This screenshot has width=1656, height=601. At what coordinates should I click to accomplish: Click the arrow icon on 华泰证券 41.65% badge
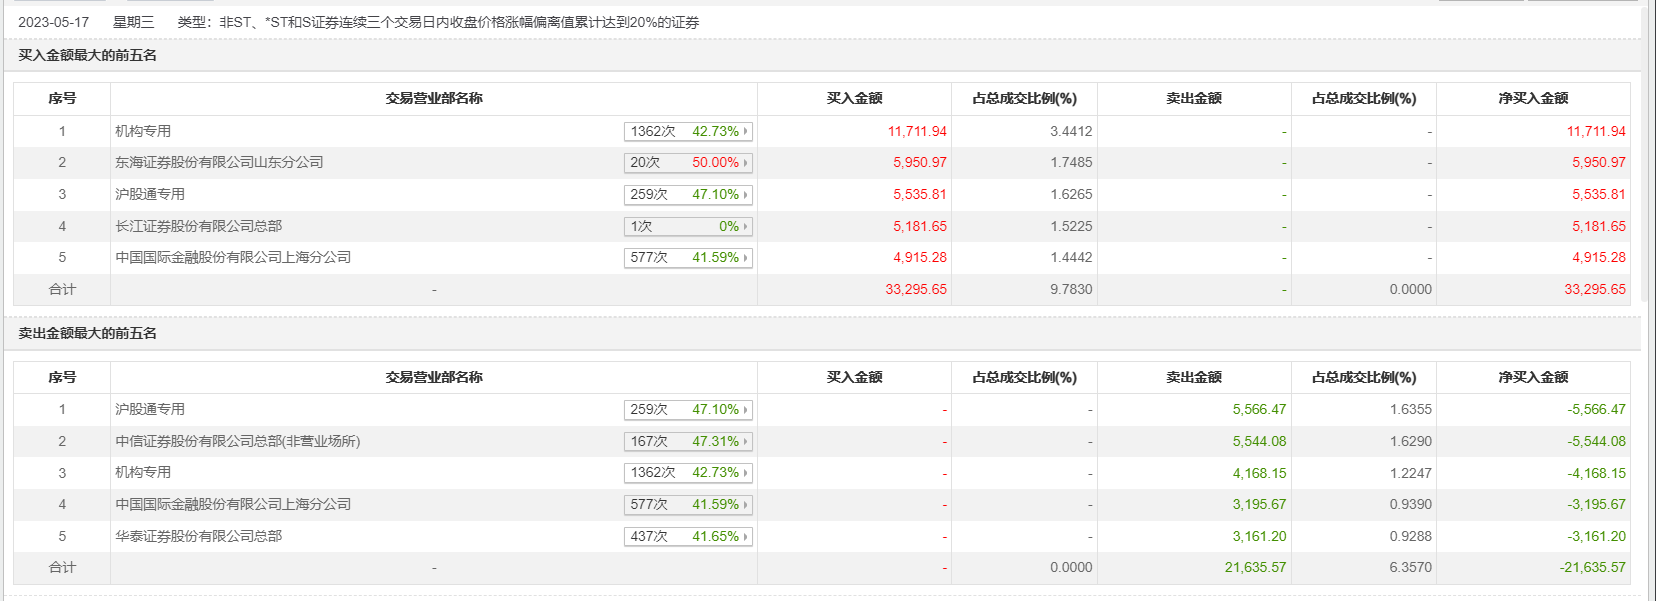[x=745, y=537]
